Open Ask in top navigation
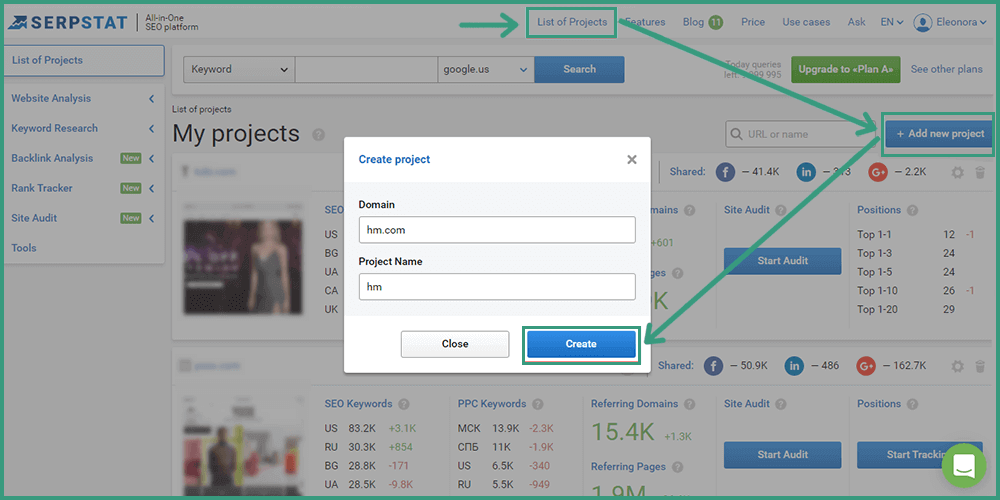1000x500 pixels. pyautogui.click(x=857, y=22)
